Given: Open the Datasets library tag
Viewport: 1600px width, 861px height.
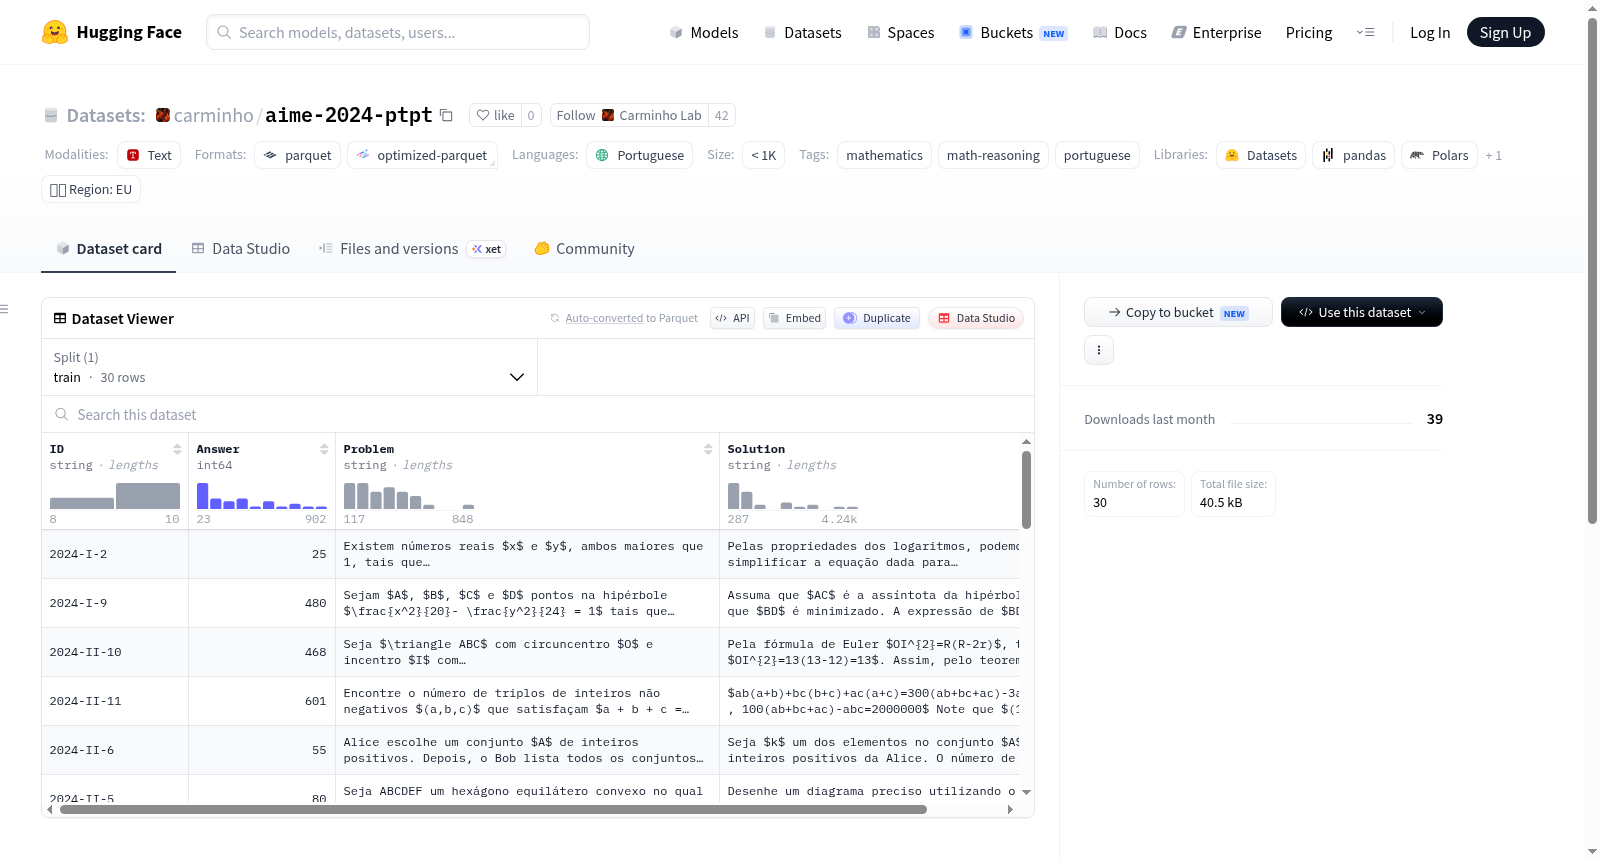Looking at the screenshot, I should (x=1261, y=155).
